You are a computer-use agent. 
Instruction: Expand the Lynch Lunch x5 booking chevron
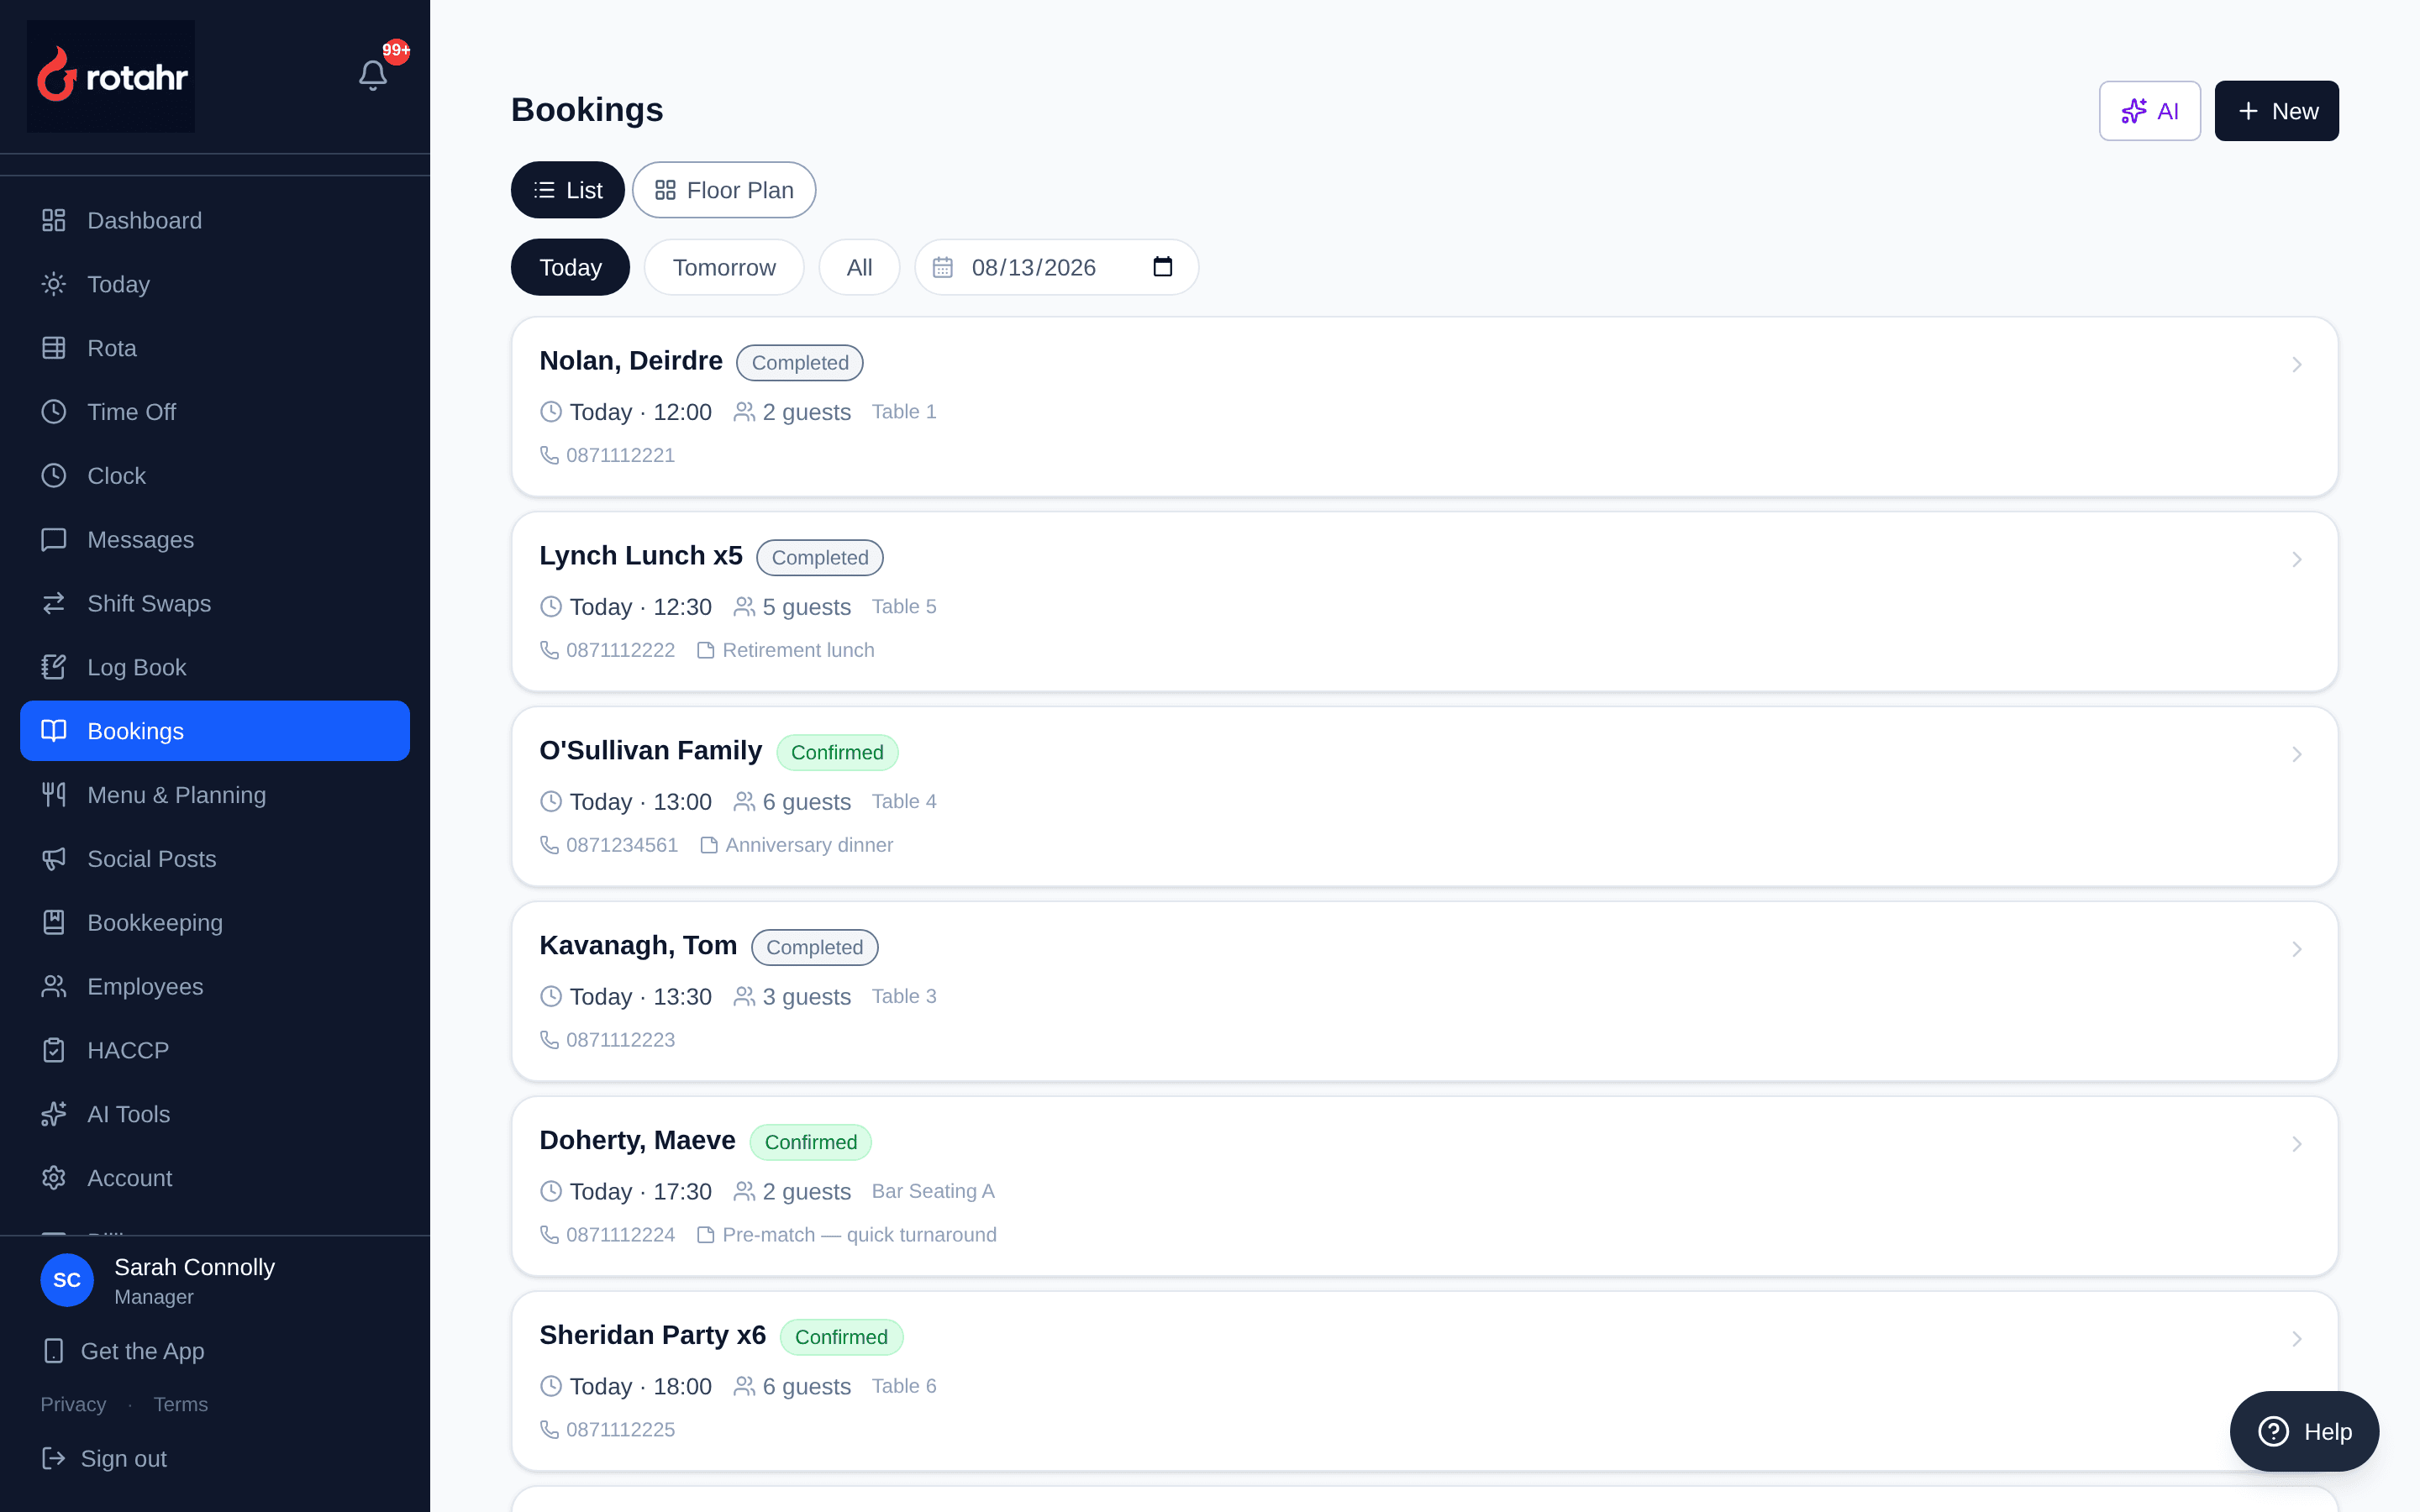click(x=2297, y=560)
